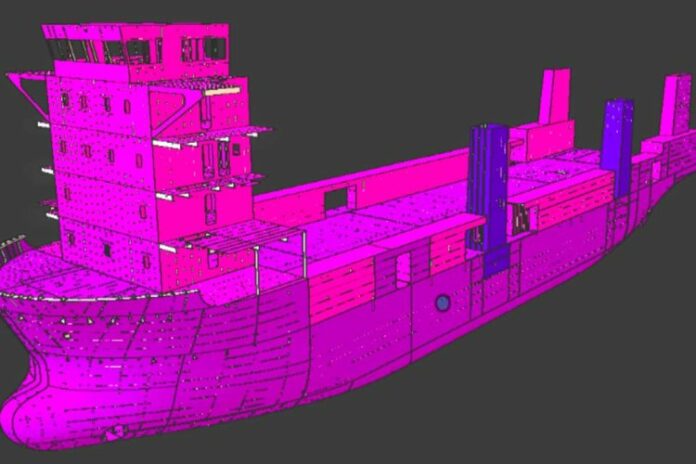
Task: Click the rectangular opening in the hold coaming
Action: tap(336, 198)
